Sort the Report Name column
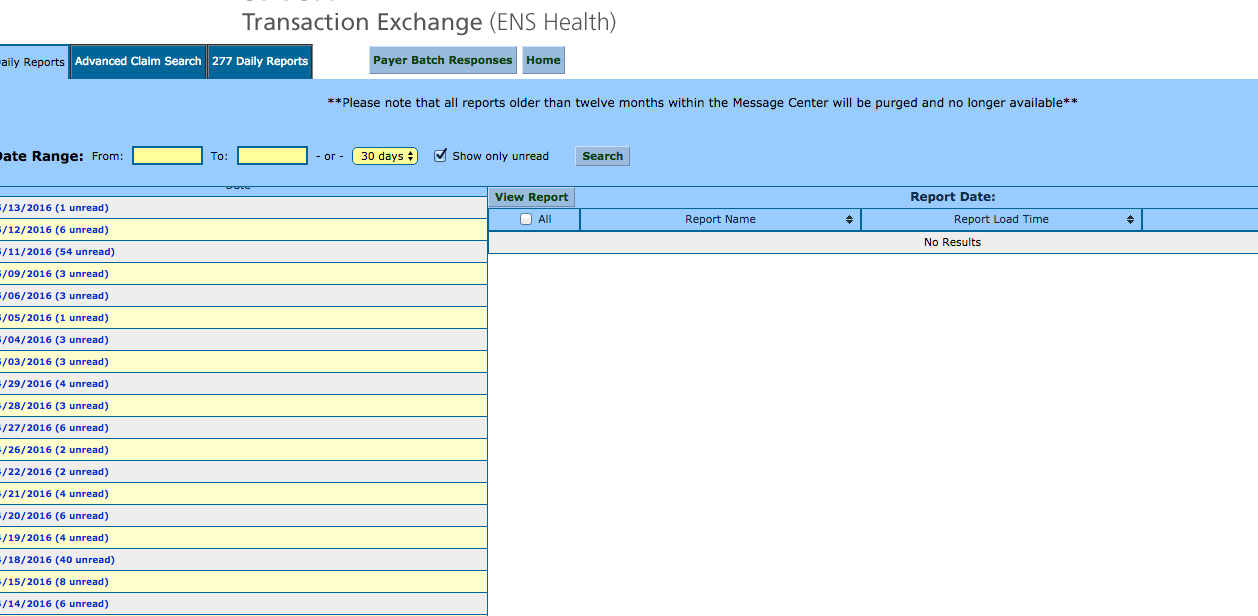 click(x=720, y=219)
